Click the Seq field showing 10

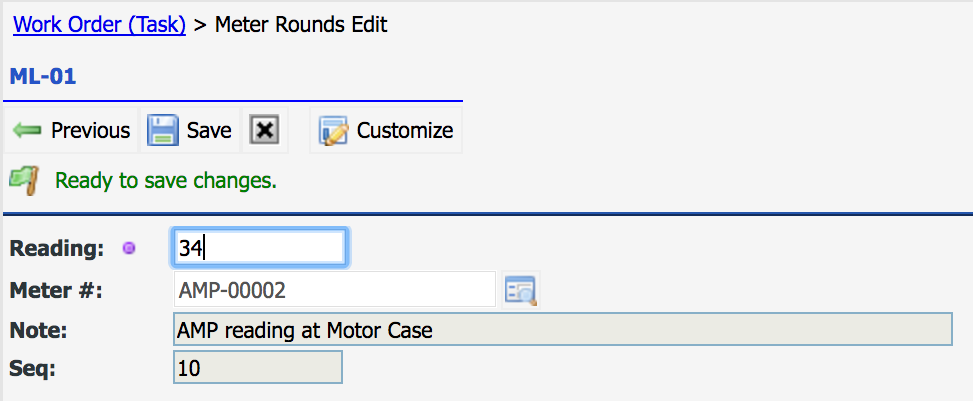258,367
